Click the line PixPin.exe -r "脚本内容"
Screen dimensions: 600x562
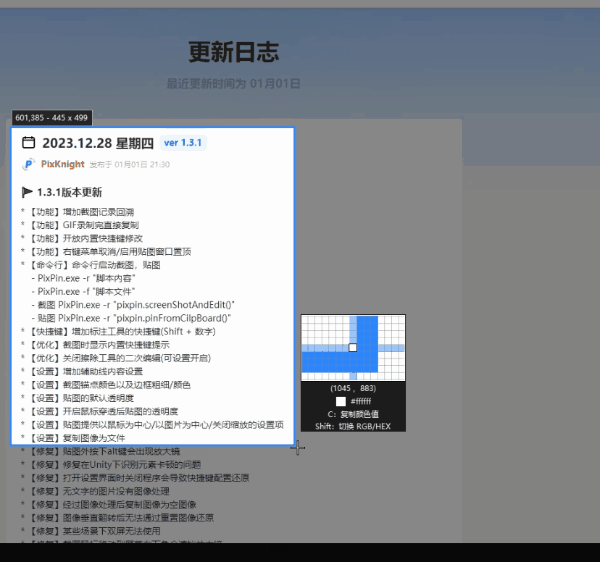point(84,278)
